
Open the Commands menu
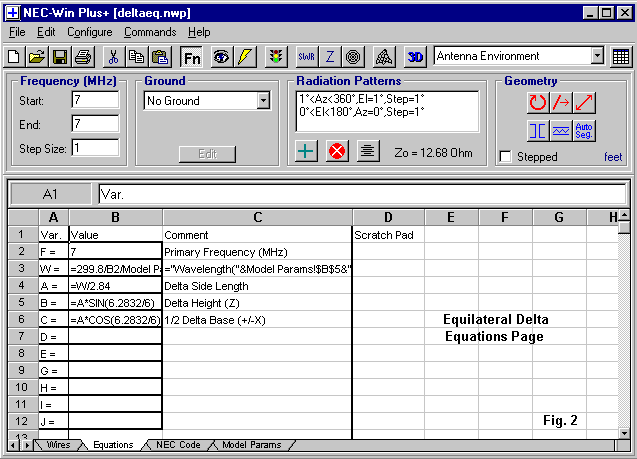tap(149, 32)
